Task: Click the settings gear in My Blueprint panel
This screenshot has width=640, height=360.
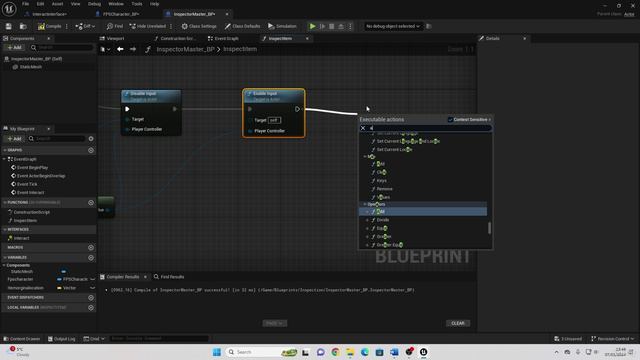Action: coord(91,139)
